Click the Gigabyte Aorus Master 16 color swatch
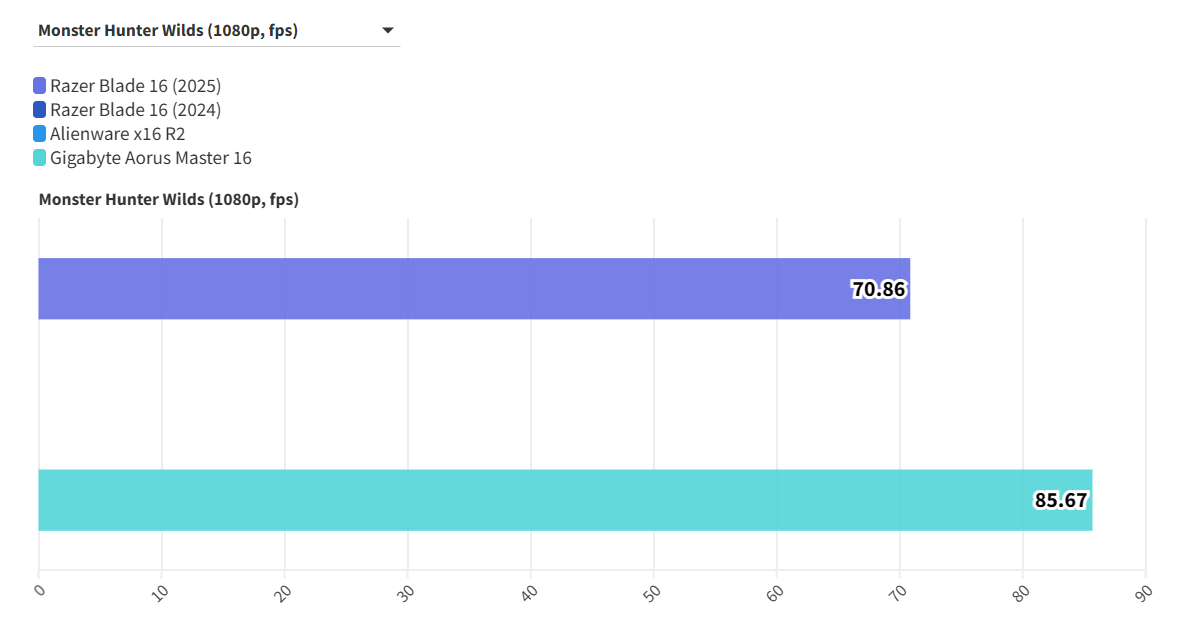The height and width of the screenshot is (617, 1187). coord(40,158)
